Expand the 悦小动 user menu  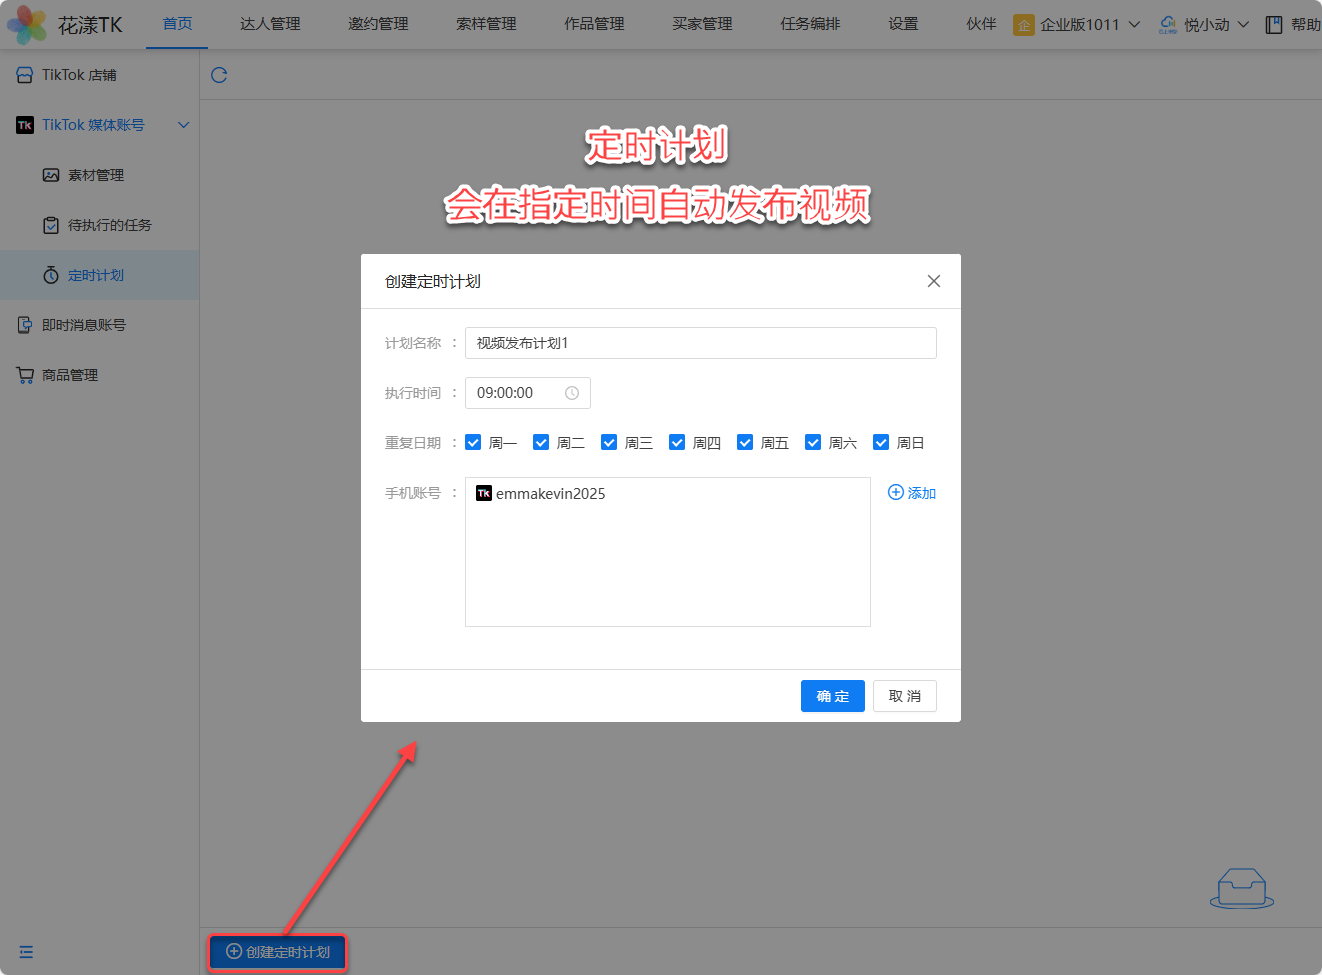click(1205, 24)
